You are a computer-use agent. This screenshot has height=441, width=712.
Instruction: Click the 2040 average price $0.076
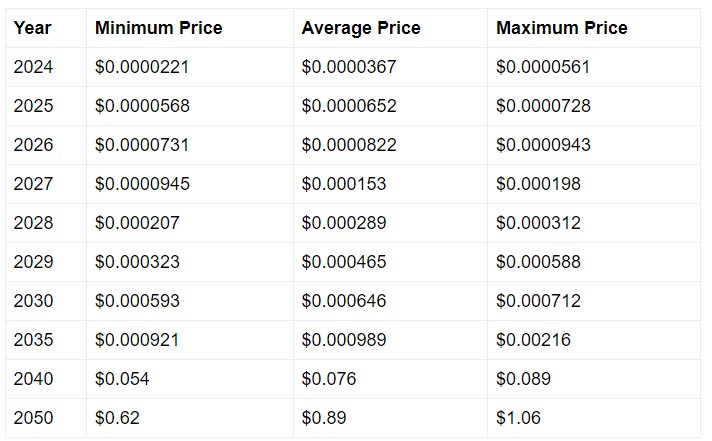pos(329,379)
